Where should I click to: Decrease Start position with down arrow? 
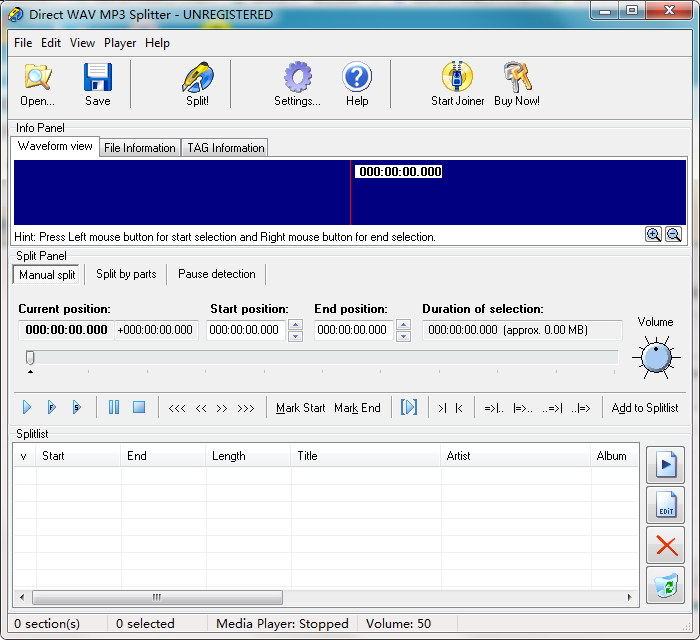coord(296,336)
